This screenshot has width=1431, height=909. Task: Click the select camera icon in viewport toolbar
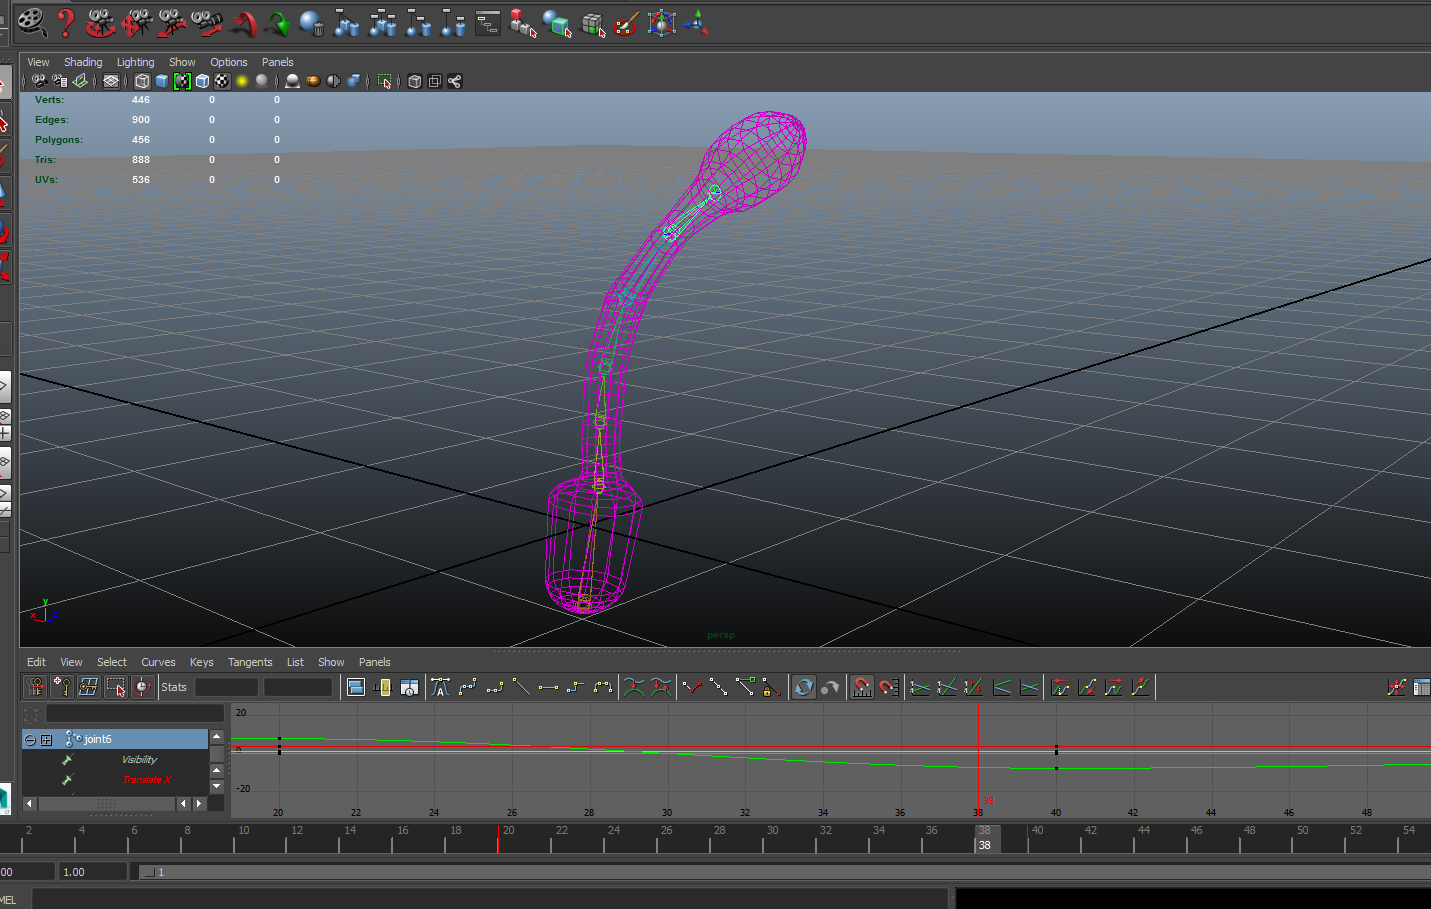coord(39,81)
